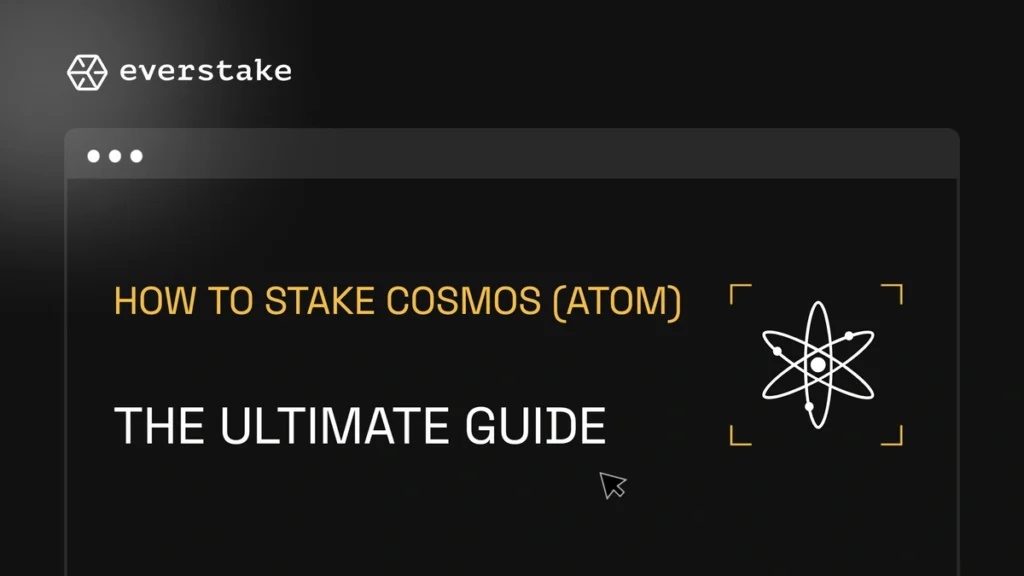Click the everstake wordmark text
Viewport: 1024px width, 576px height.
pos(205,72)
